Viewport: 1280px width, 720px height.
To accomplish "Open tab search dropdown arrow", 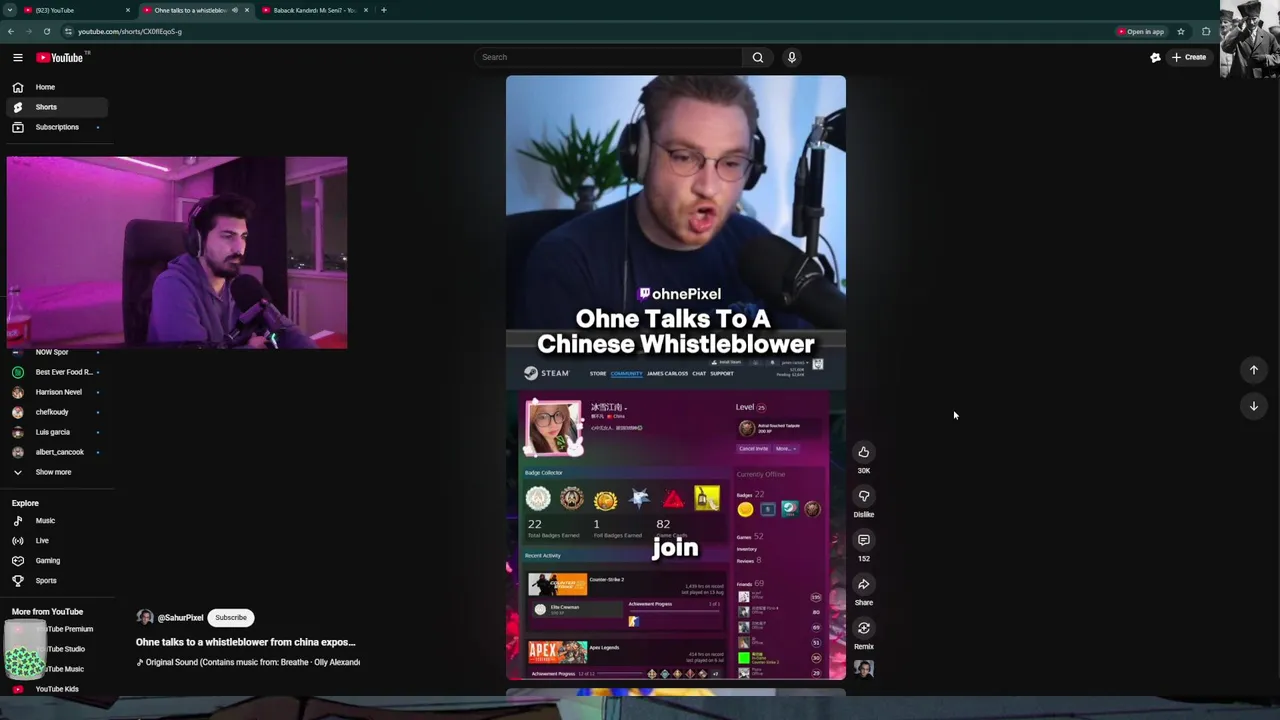I will point(9,10).
